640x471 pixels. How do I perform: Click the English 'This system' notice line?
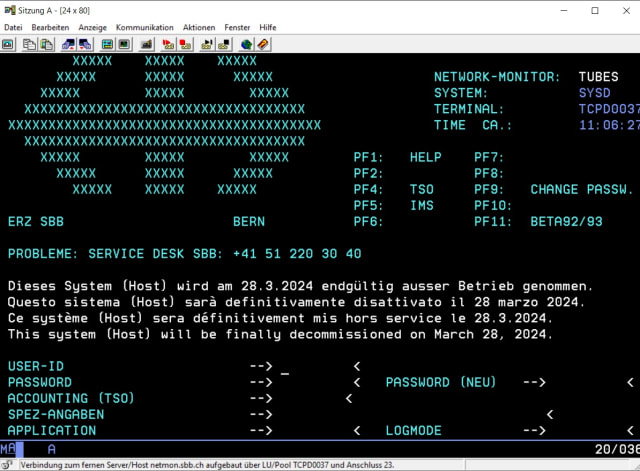tap(280, 334)
